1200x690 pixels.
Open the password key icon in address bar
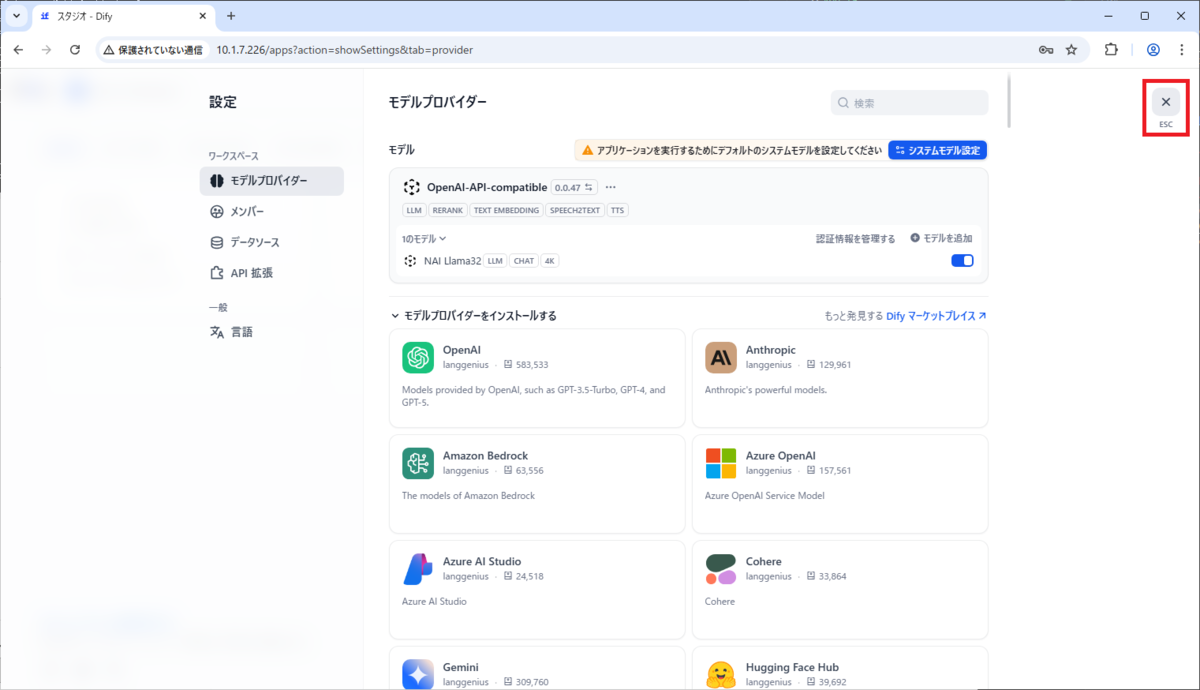click(x=1046, y=49)
